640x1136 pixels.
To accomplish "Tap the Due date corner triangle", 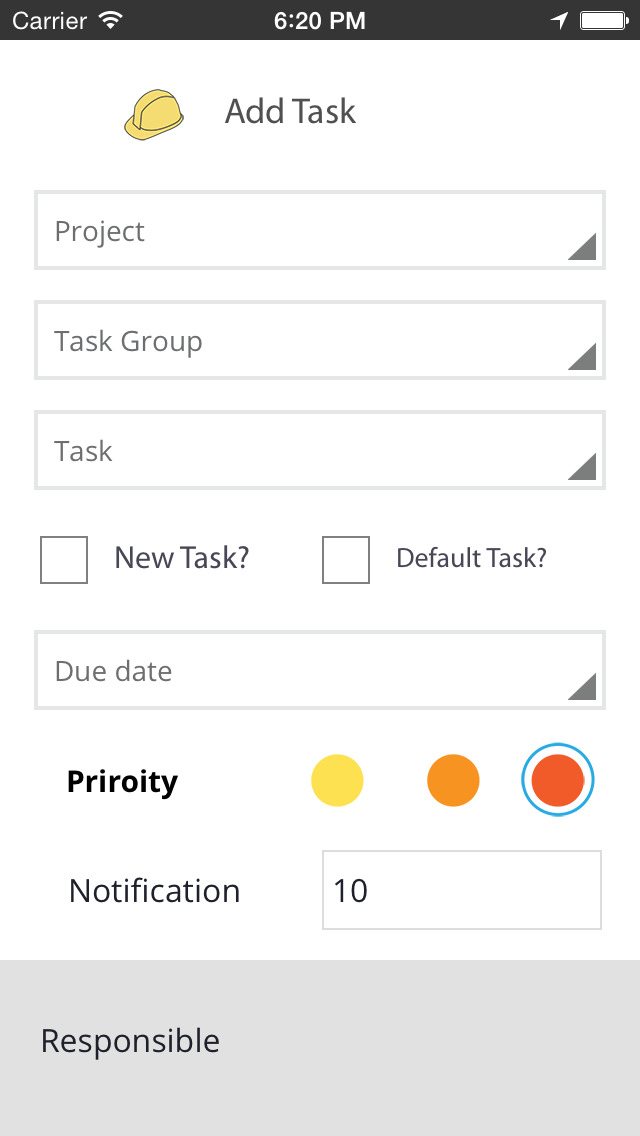I will pos(584,687).
